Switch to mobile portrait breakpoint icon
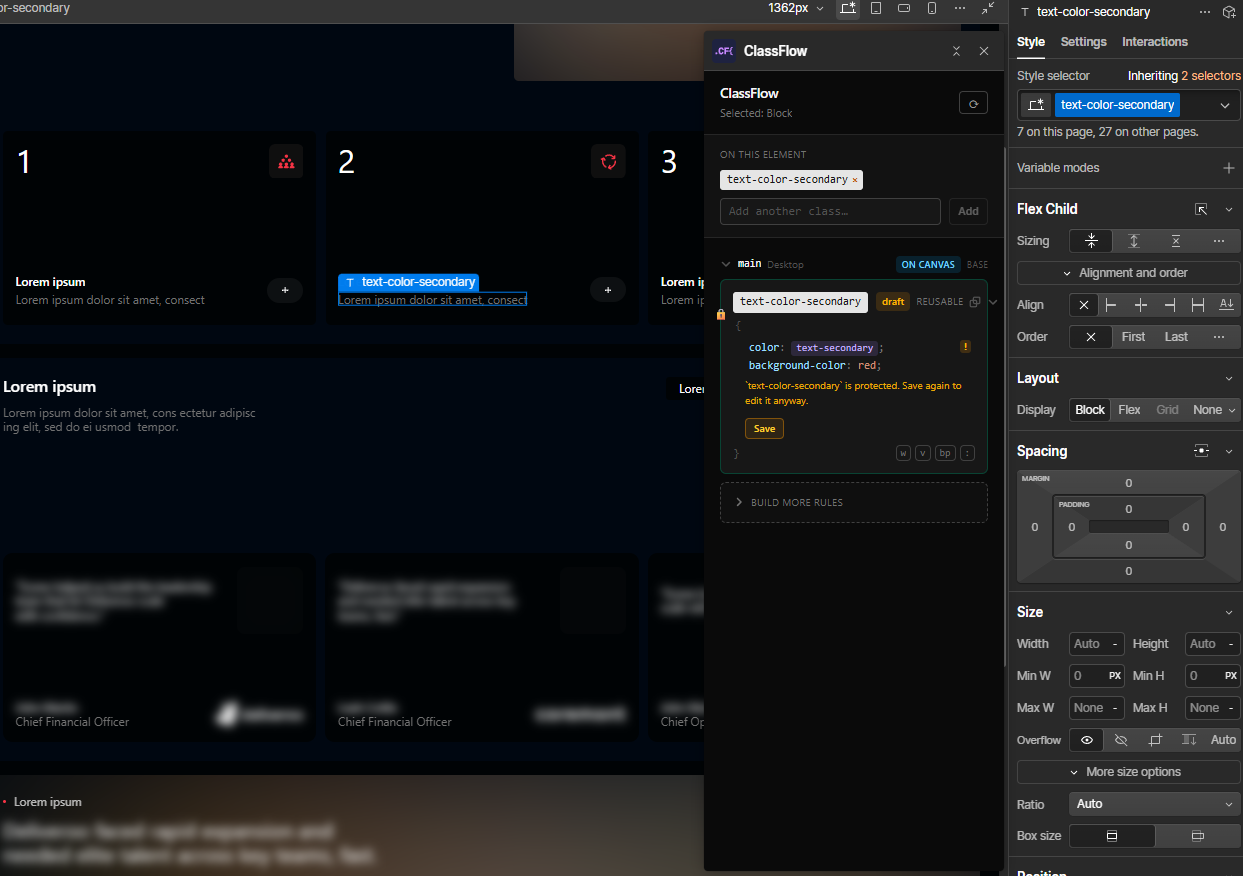 [x=932, y=8]
